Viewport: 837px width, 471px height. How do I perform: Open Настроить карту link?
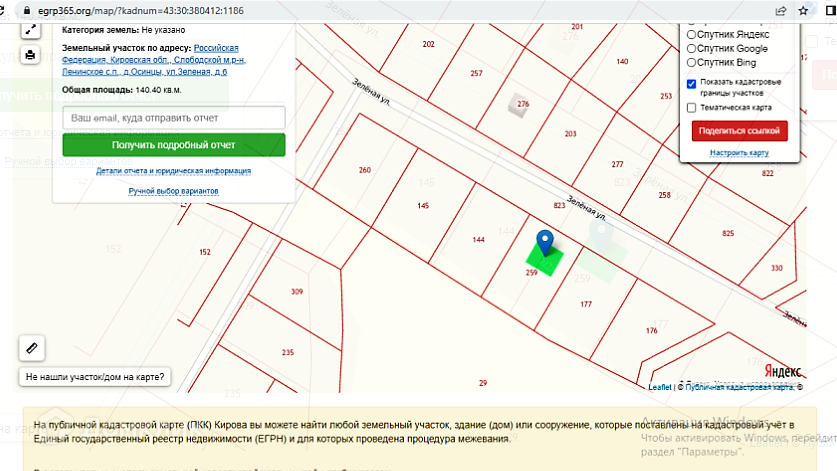pos(739,153)
